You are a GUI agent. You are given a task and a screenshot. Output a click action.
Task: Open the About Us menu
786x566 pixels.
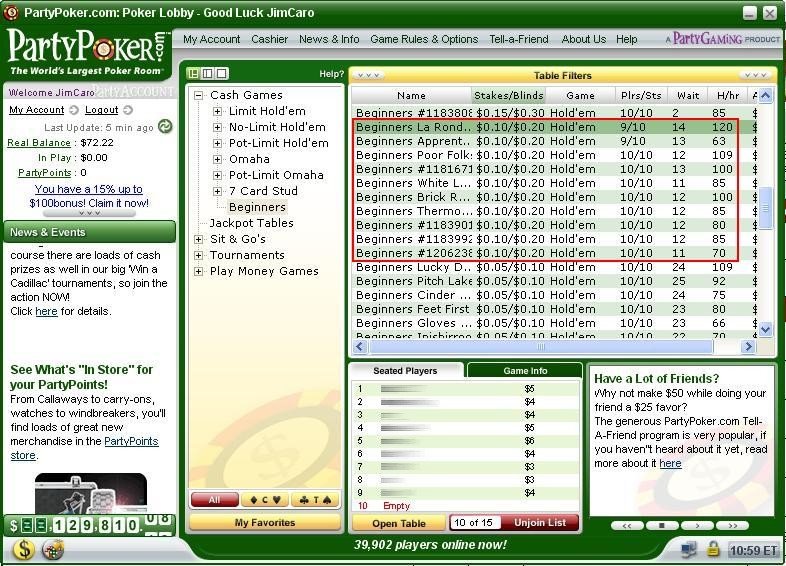click(583, 39)
